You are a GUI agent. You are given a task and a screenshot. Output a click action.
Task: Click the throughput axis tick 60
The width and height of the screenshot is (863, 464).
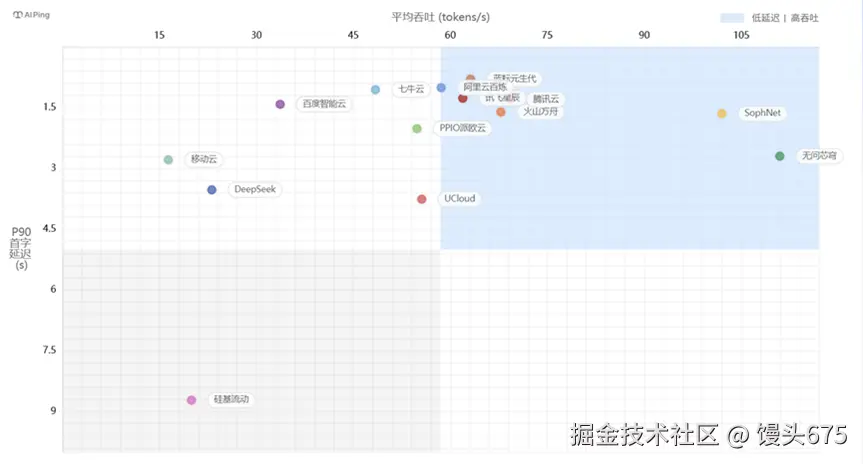[x=450, y=35]
